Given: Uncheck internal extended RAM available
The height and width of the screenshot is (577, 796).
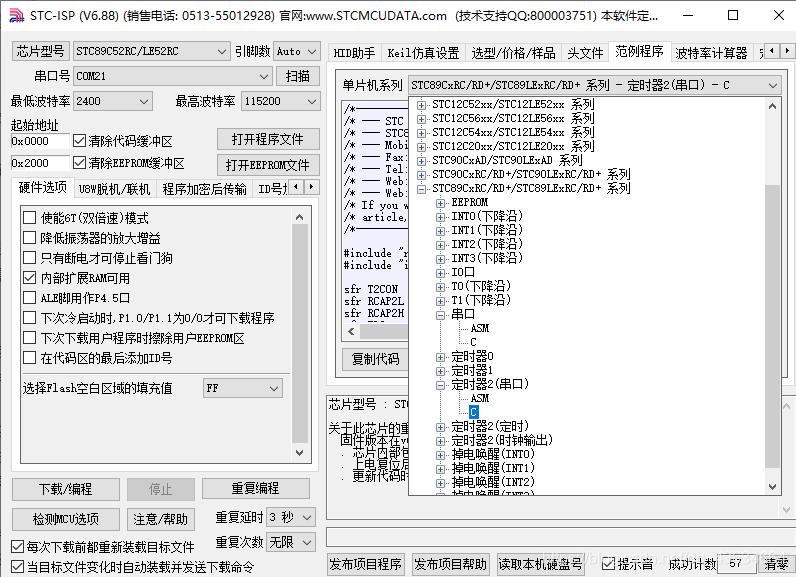Looking at the screenshot, I should [x=29, y=278].
